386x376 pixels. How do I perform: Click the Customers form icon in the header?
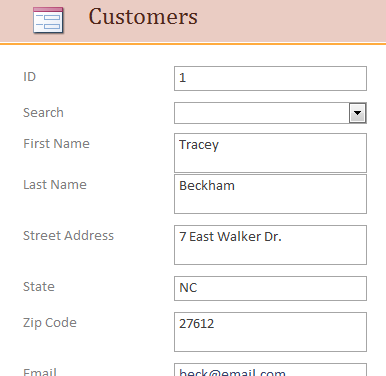[x=48, y=20]
